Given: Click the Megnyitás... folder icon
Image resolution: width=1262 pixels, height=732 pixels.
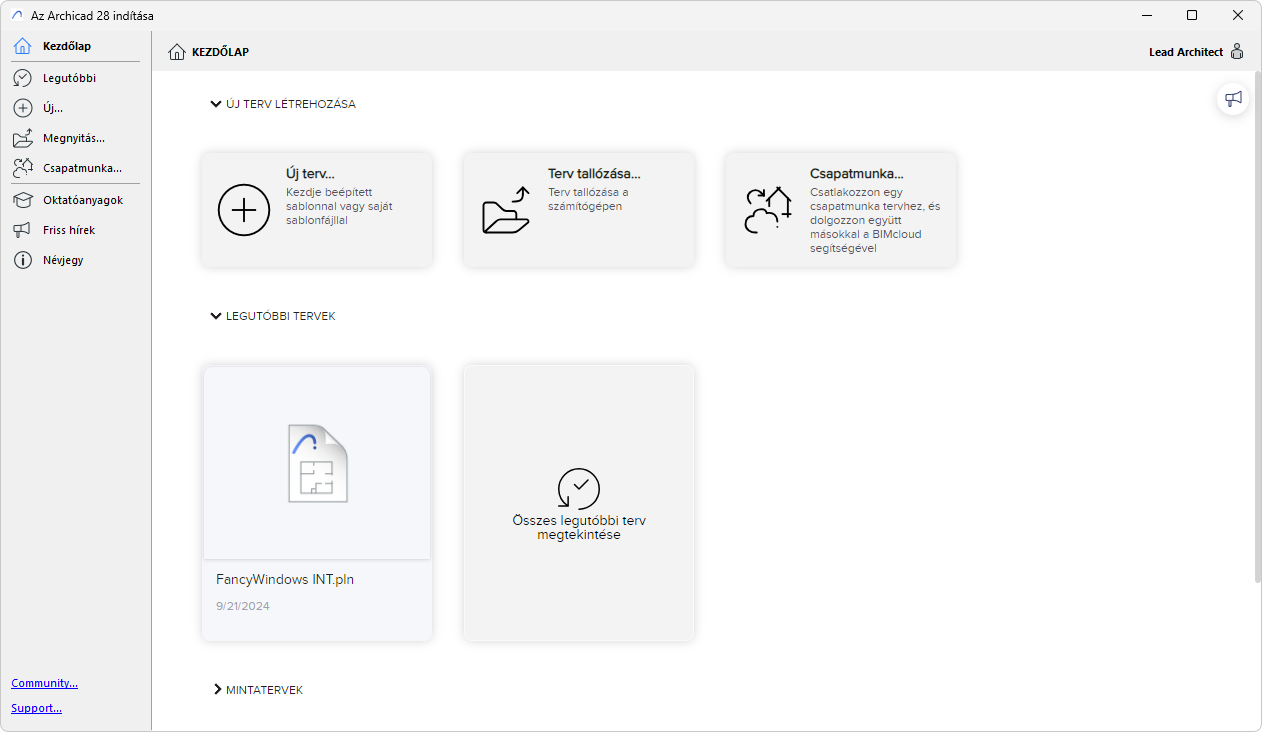Looking at the screenshot, I should point(23,138).
